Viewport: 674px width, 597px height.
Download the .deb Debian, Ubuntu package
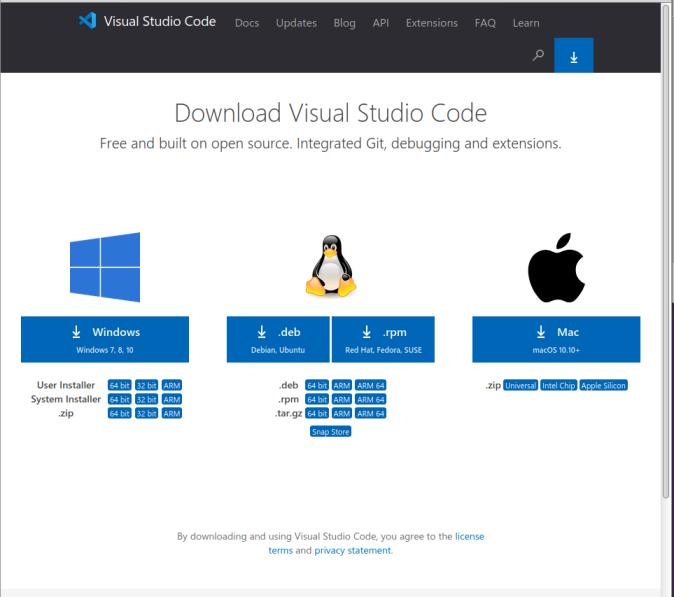click(278, 339)
